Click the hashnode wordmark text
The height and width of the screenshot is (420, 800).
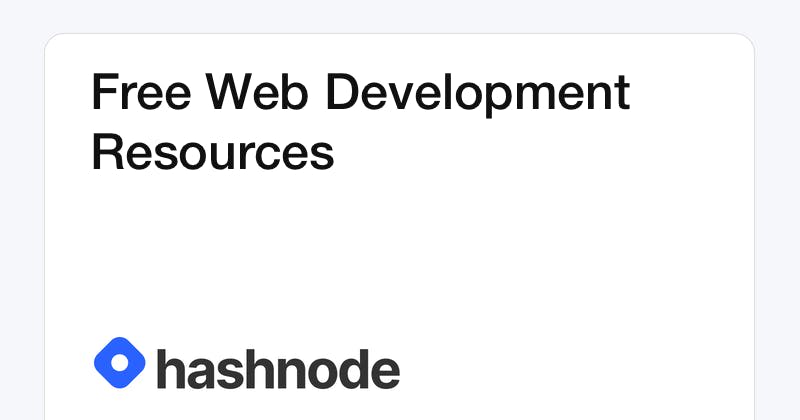click(x=278, y=370)
